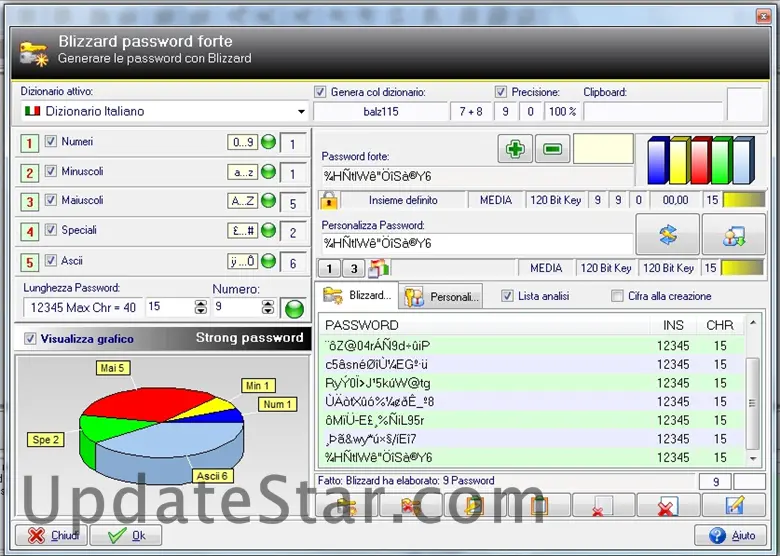Switch to the Personali... tab
This screenshot has width=780, height=556.
coord(441,297)
